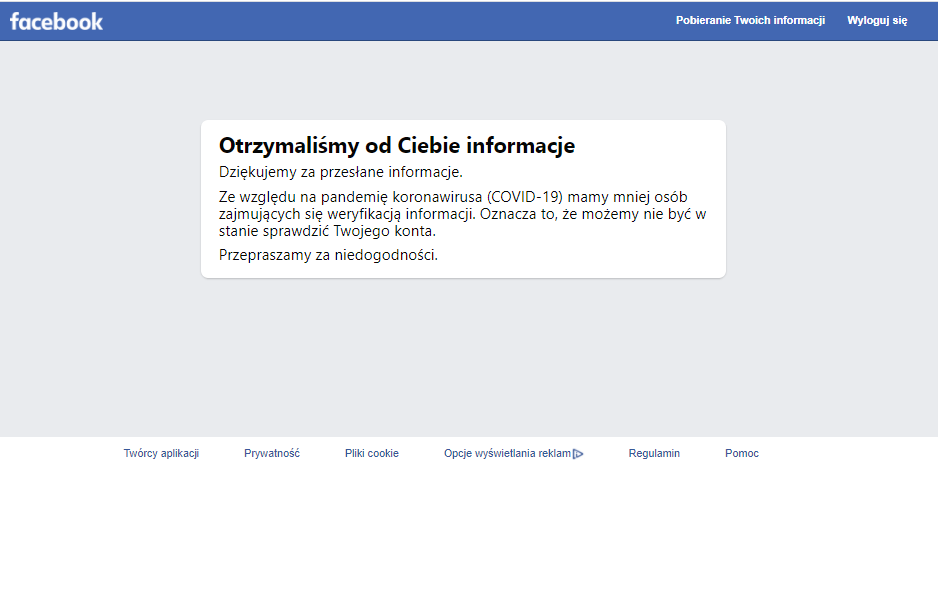
Task: Click the COVID-19 pandemic paragraph
Action: click(462, 214)
